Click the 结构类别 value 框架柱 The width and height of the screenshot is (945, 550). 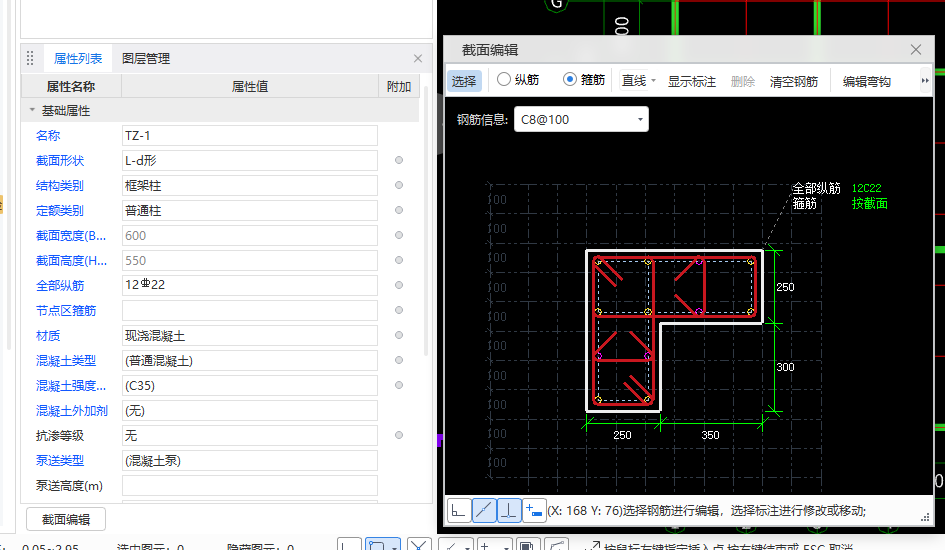(250, 186)
